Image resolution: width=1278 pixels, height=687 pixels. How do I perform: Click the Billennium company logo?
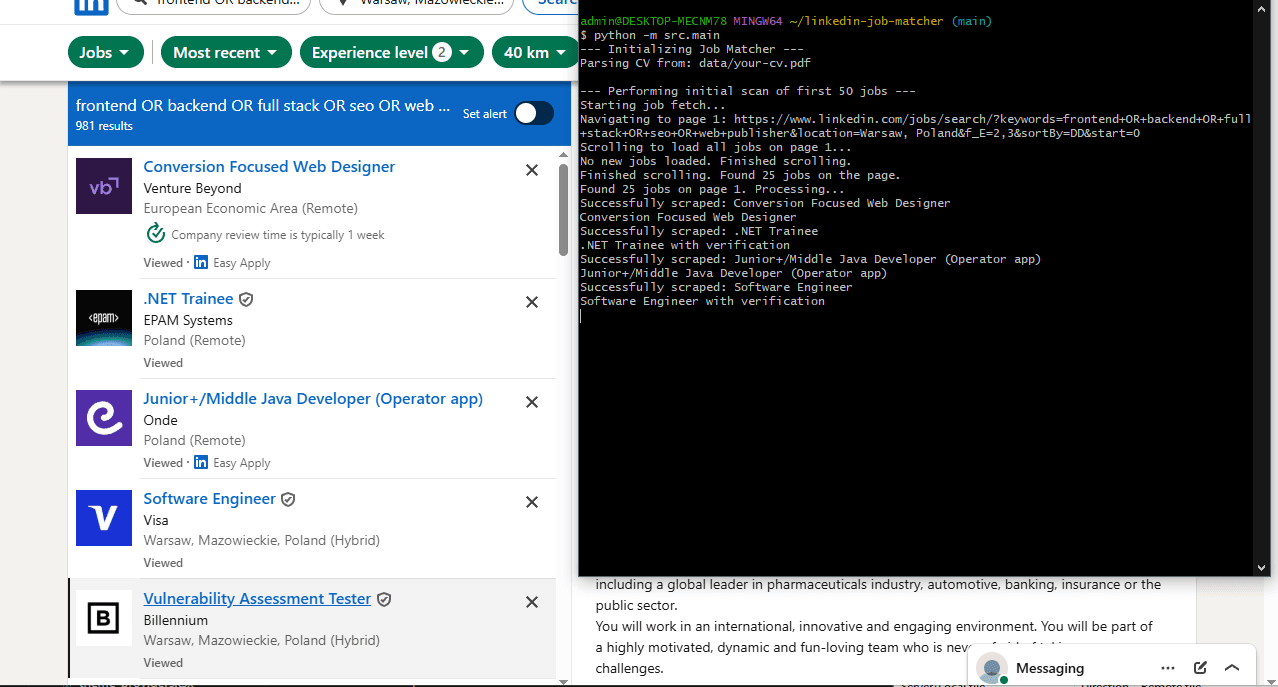tap(104, 618)
